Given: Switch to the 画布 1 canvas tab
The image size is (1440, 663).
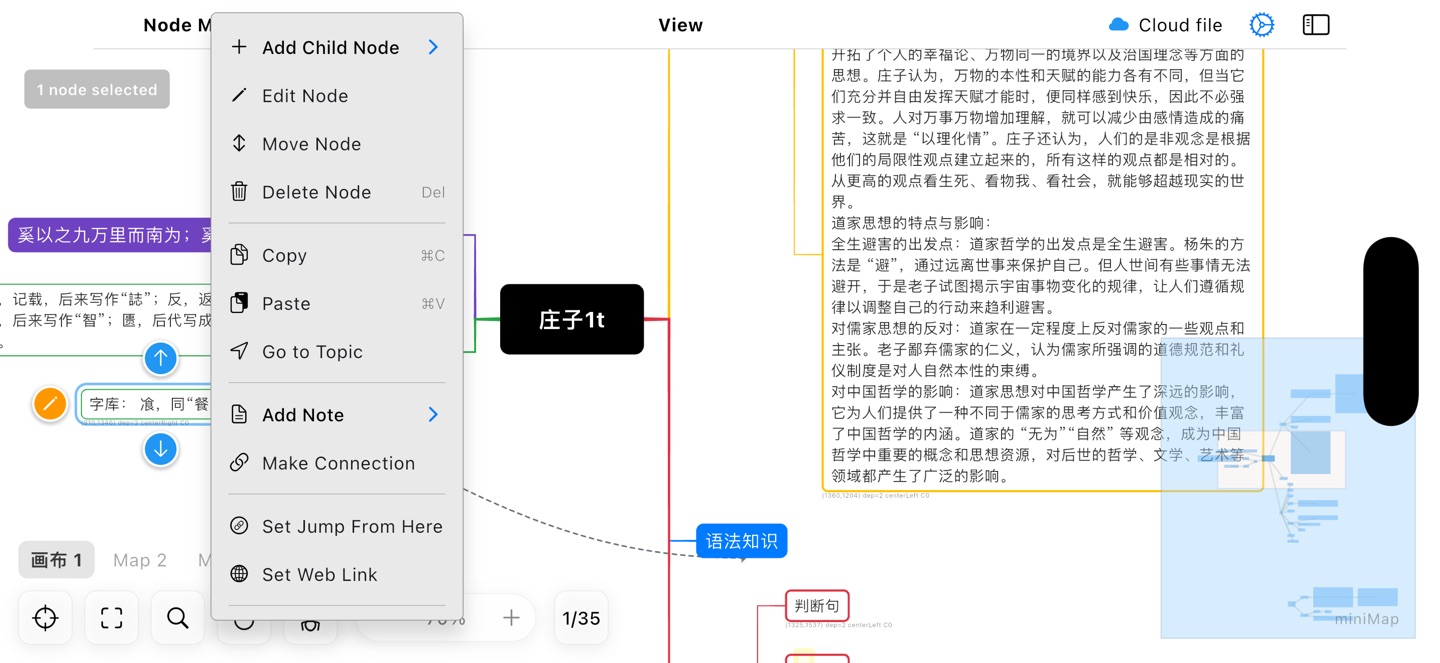Looking at the screenshot, I should pos(57,560).
